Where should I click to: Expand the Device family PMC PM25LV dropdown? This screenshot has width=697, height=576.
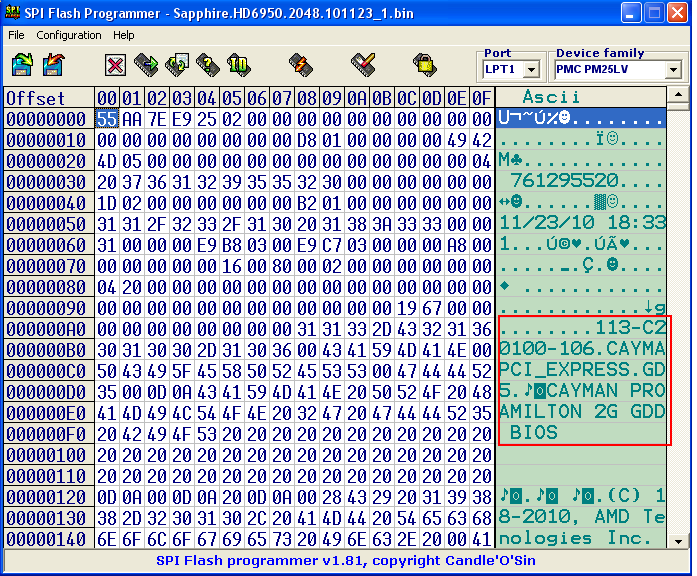(x=673, y=69)
